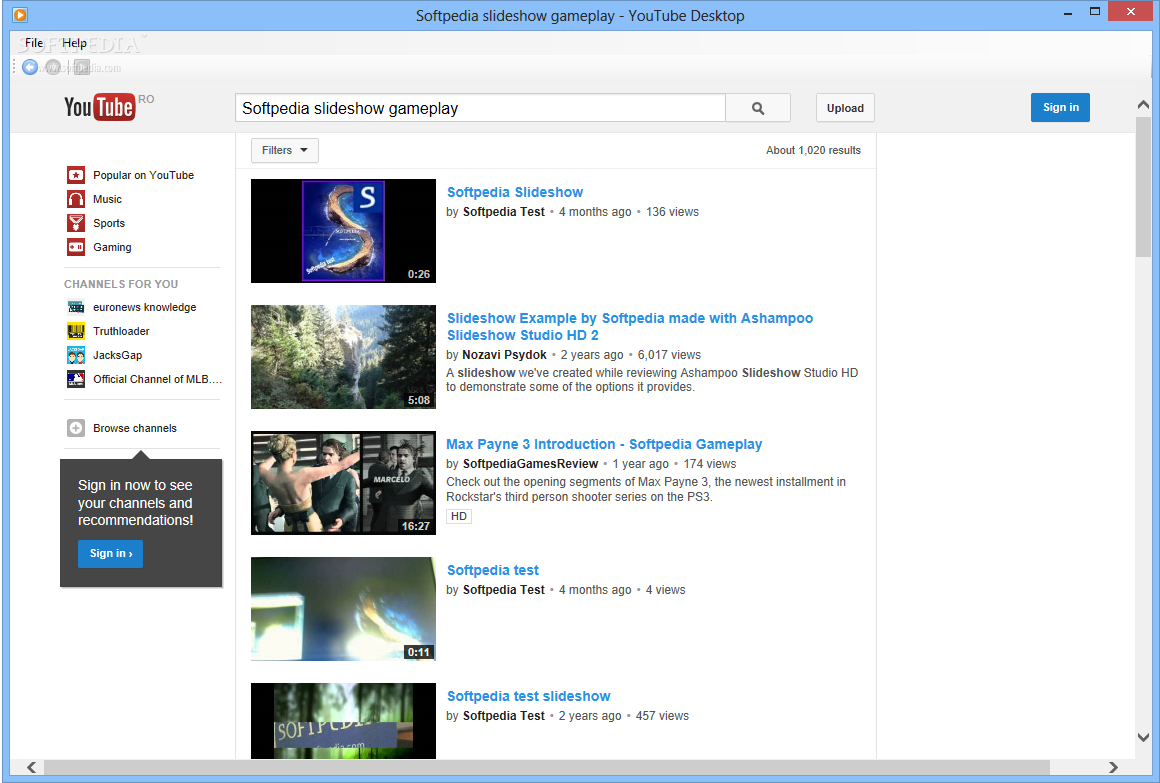Open the euronews knowledge channel
Screen dimensions: 1160x783
tap(145, 307)
